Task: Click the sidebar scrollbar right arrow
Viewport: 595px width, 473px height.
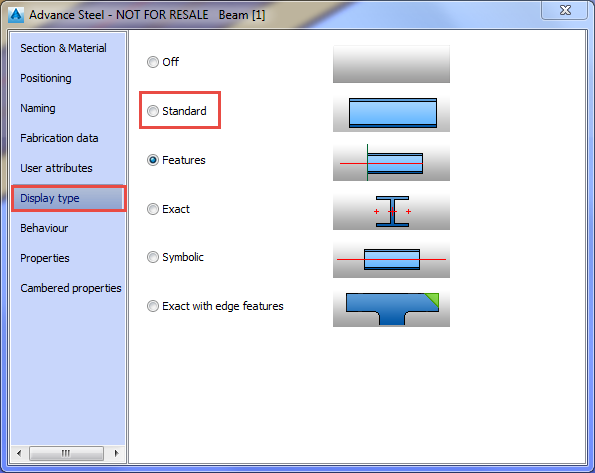Action: point(116,453)
